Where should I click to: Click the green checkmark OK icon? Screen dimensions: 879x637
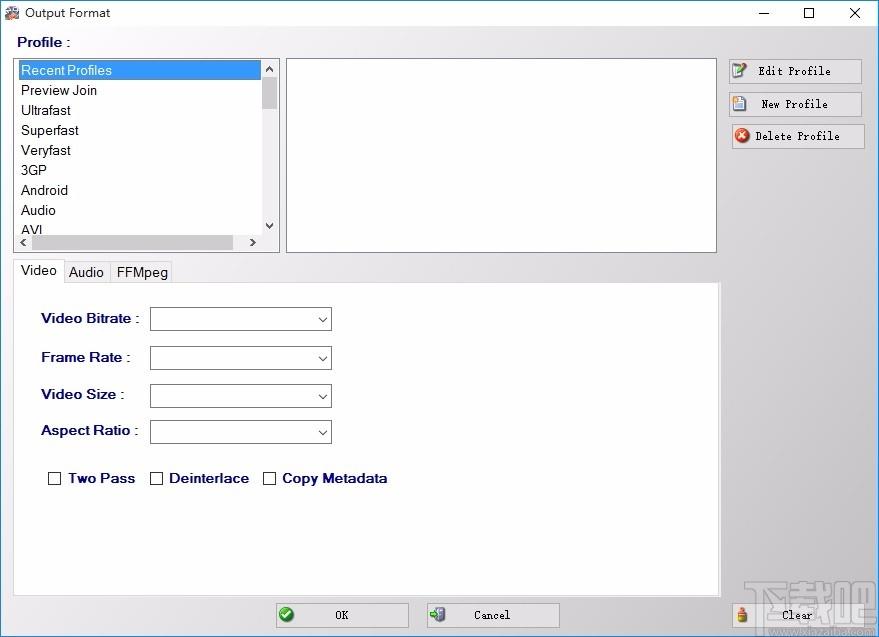pyautogui.click(x=286, y=615)
